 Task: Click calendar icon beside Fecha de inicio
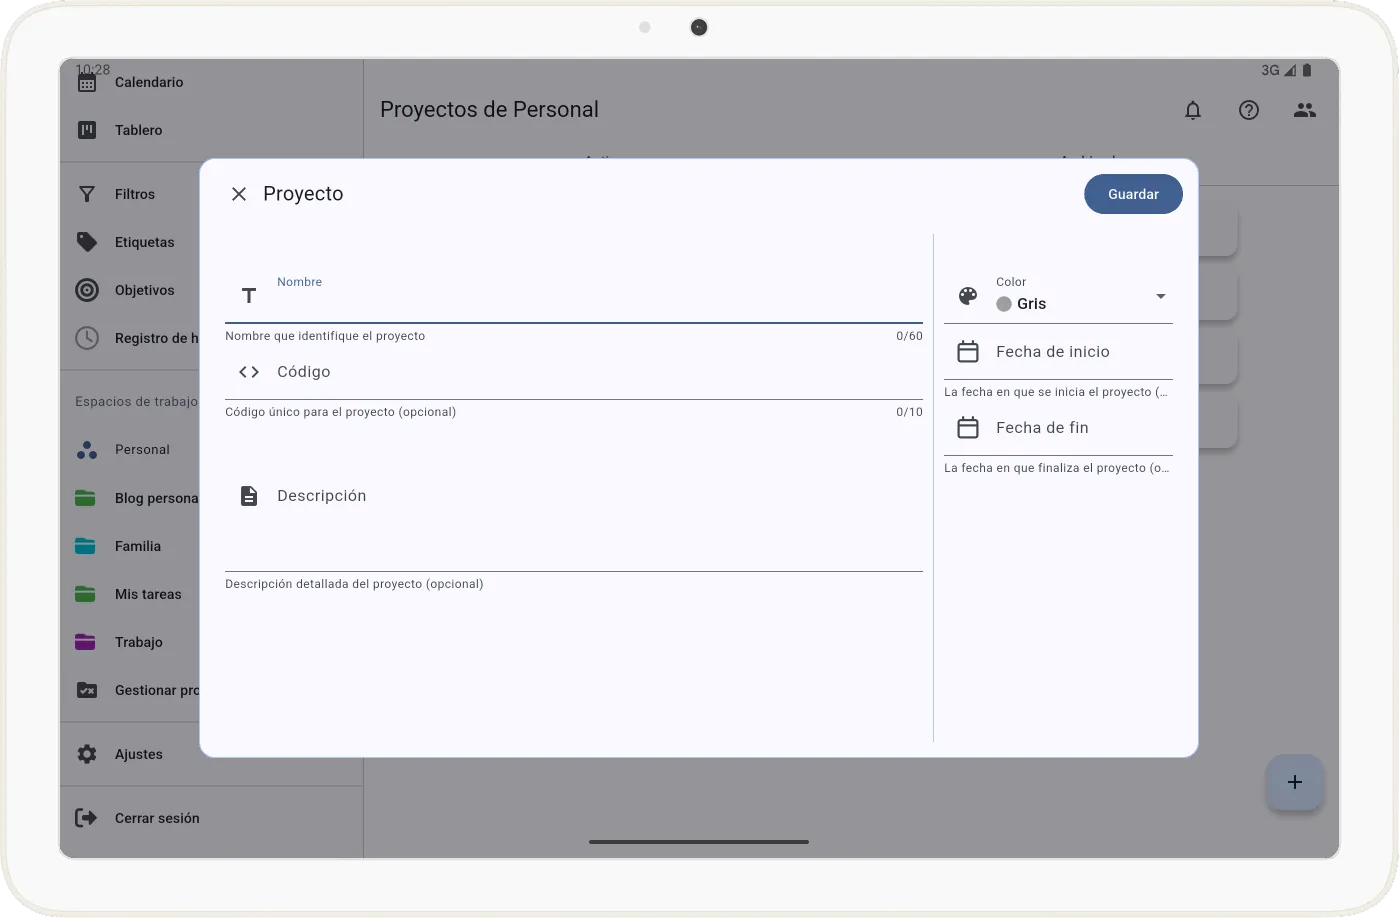point(968,352)
